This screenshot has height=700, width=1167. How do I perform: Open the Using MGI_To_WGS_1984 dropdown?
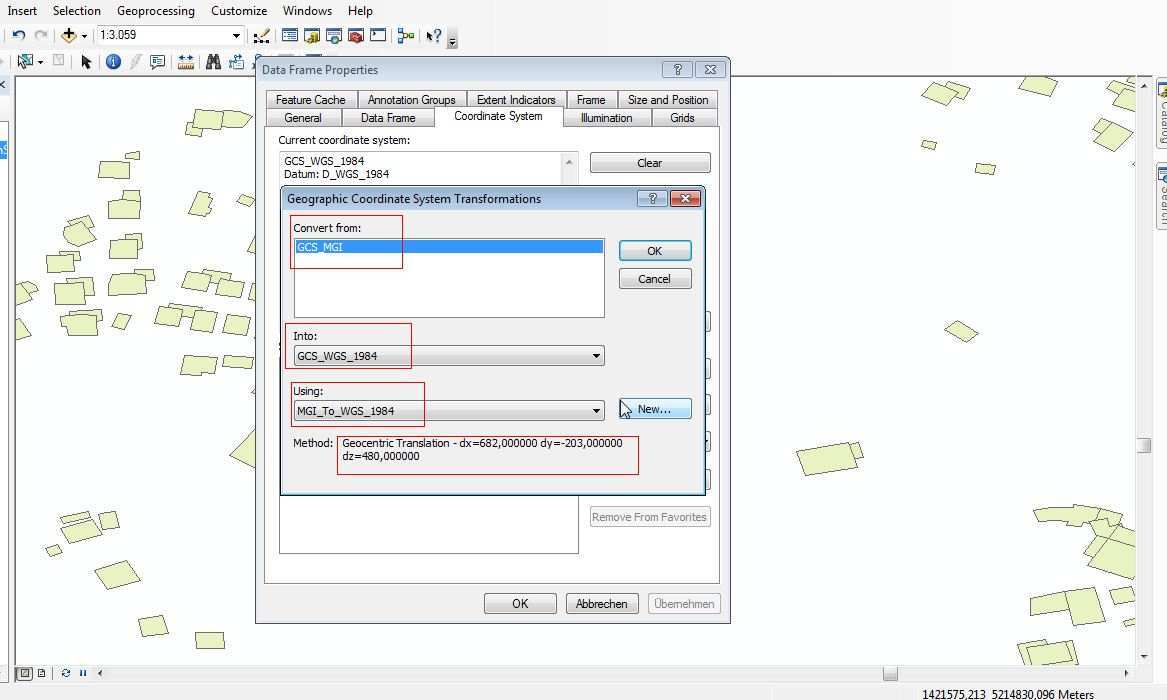pos(596,411)
